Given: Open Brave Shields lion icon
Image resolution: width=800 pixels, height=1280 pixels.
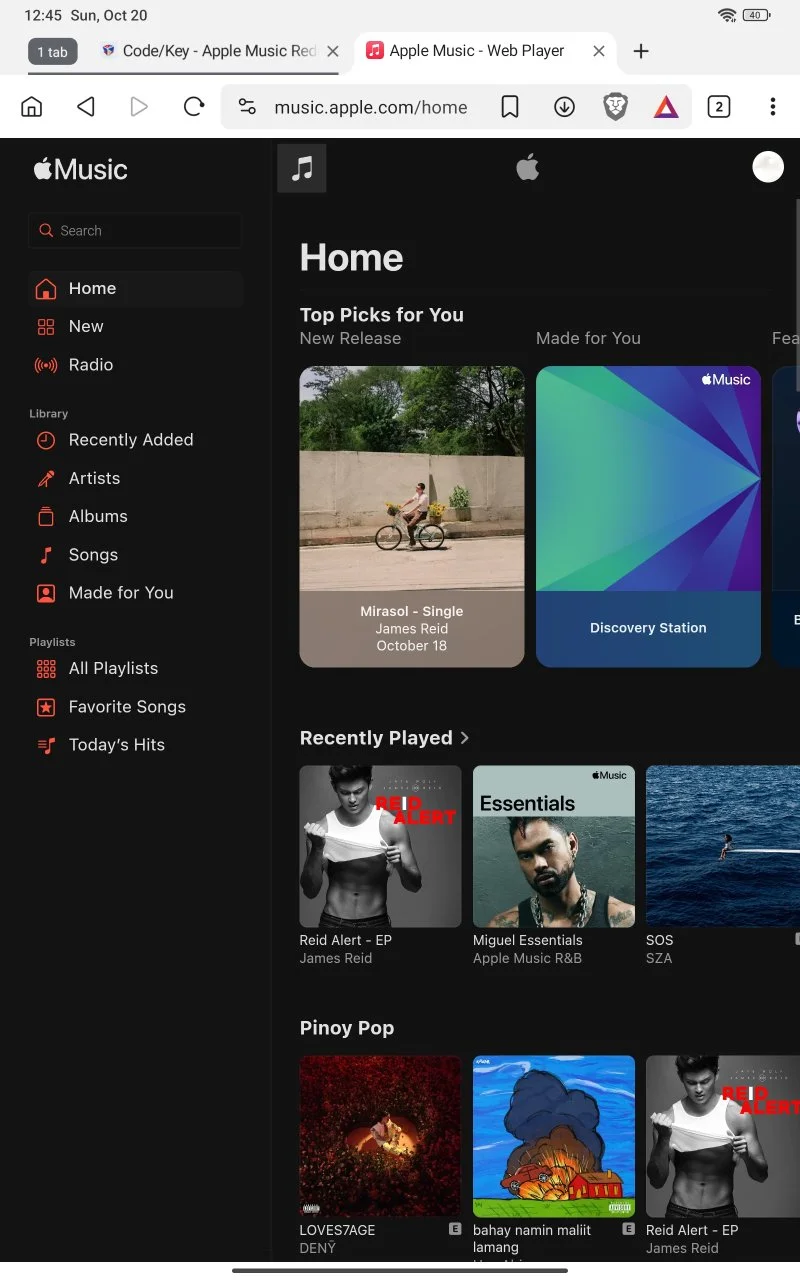Looking at the screenshot, I should (x=616, y=107).
